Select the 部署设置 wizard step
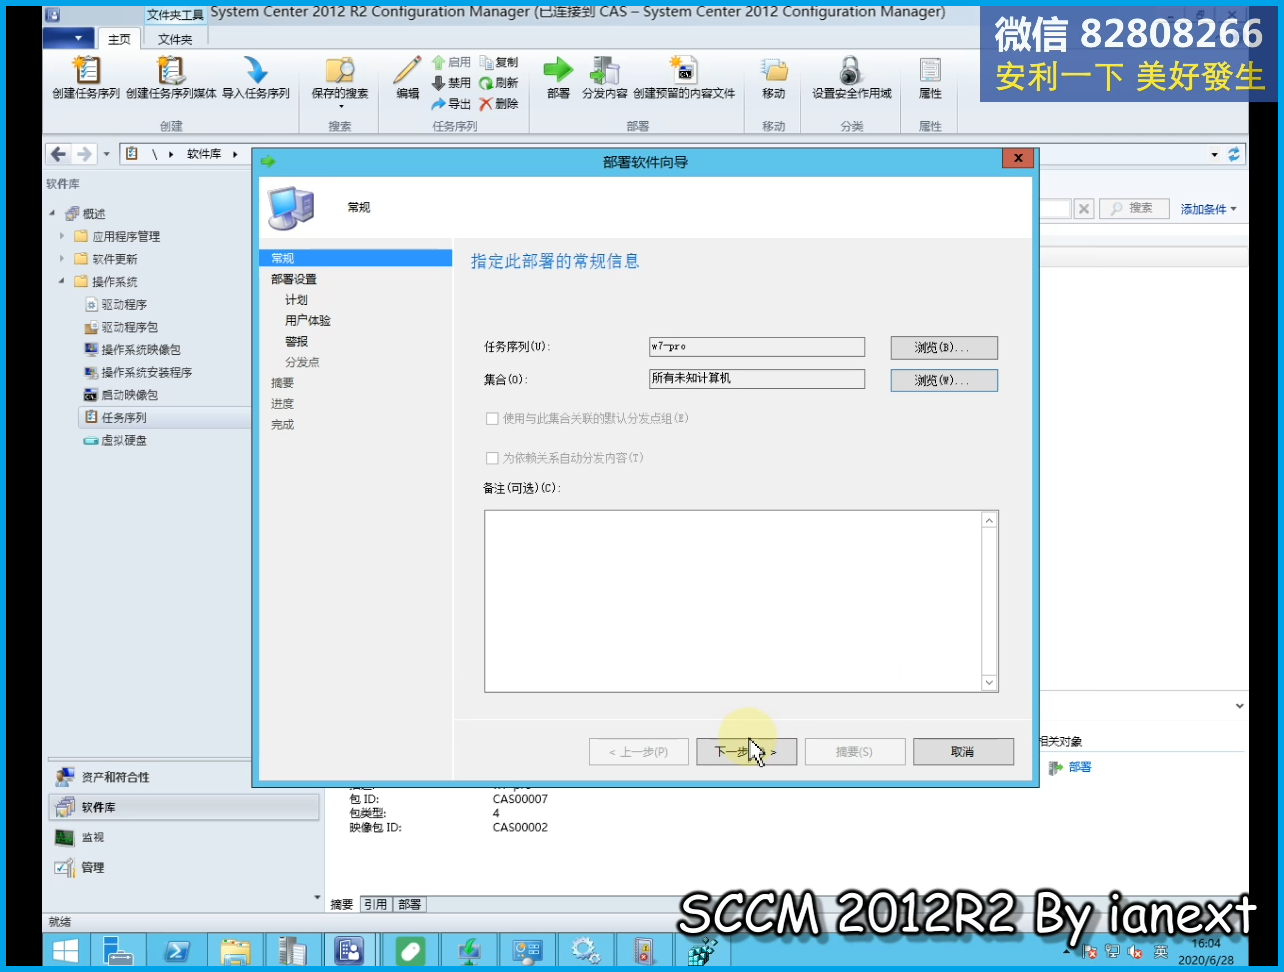 (294, 279)
